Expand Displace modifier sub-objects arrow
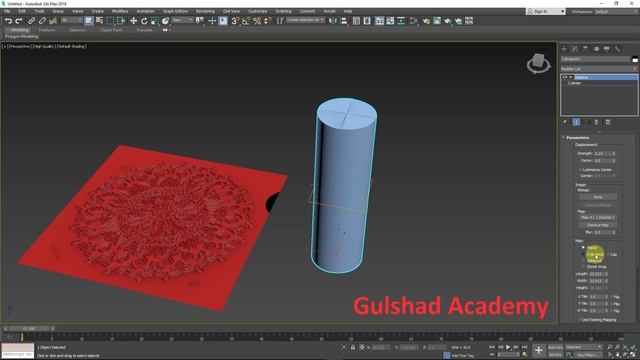This screenshot has height=360, width=640. tap(571, 77)
